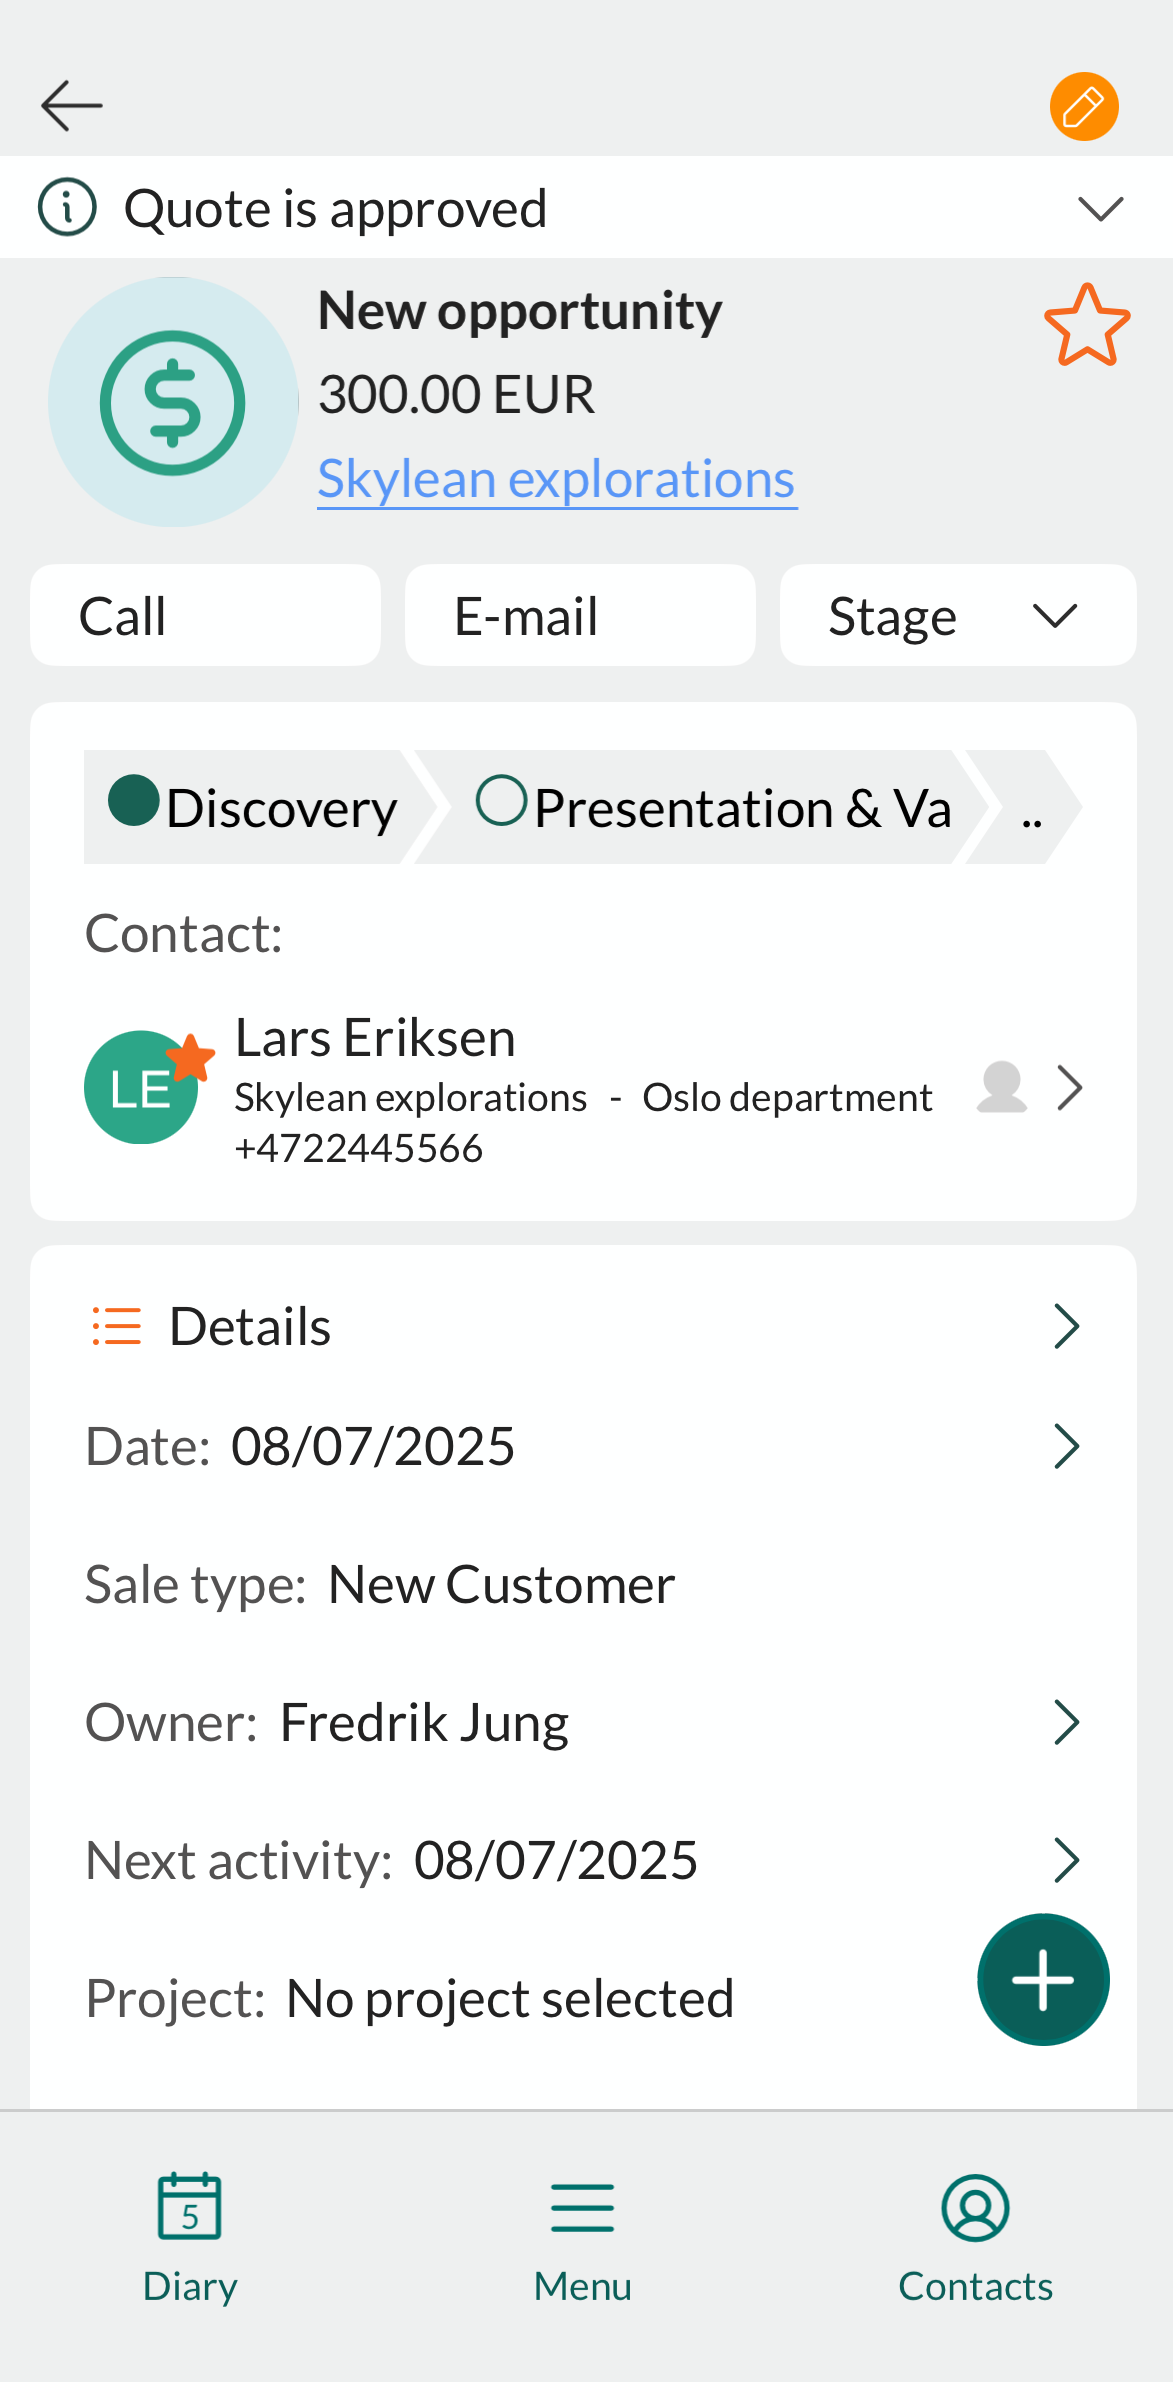Tap the Details list icon

tap(117, 1327)
